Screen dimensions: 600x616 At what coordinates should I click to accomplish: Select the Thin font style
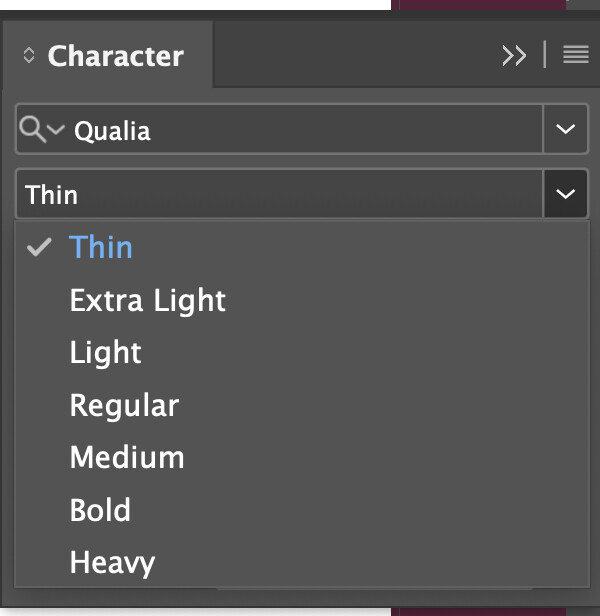point(101,248)
